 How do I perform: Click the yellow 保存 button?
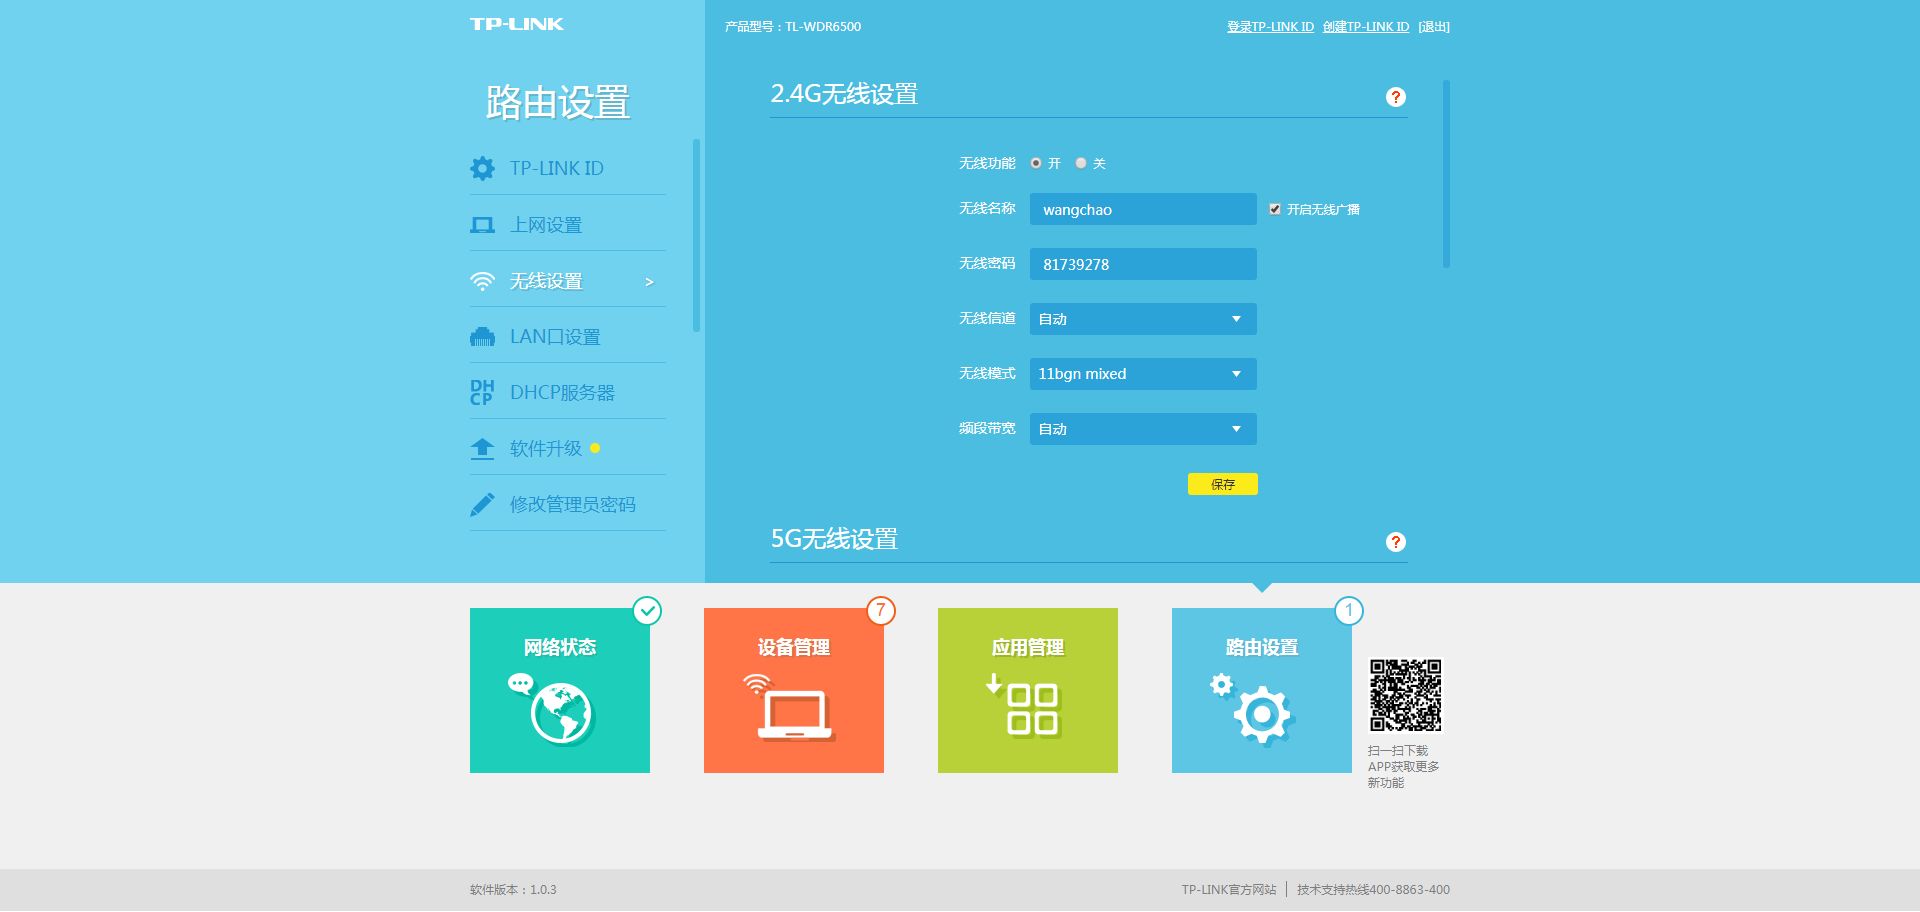coord(1223,484)
